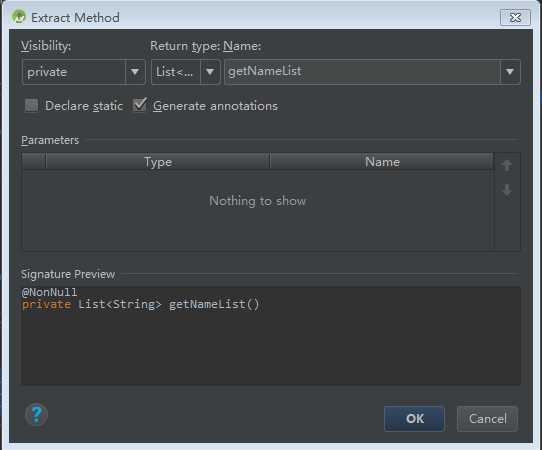
Task: Click the Type column header
Action: 158,162
